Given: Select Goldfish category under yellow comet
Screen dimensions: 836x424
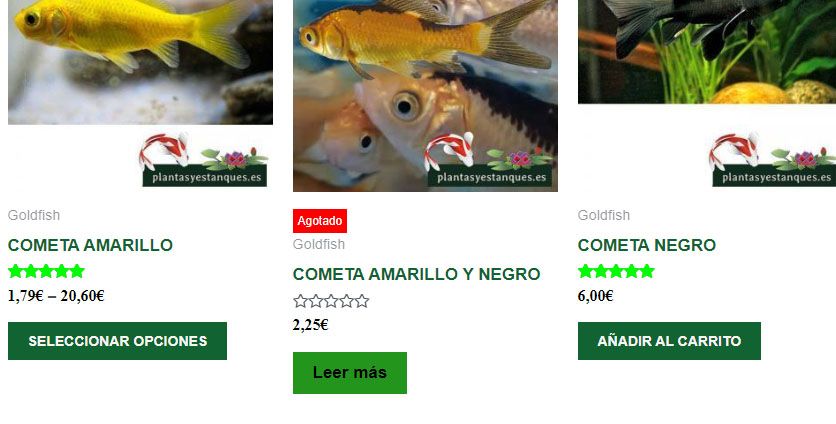Looking at the screenshot, I should pos(34,215).
